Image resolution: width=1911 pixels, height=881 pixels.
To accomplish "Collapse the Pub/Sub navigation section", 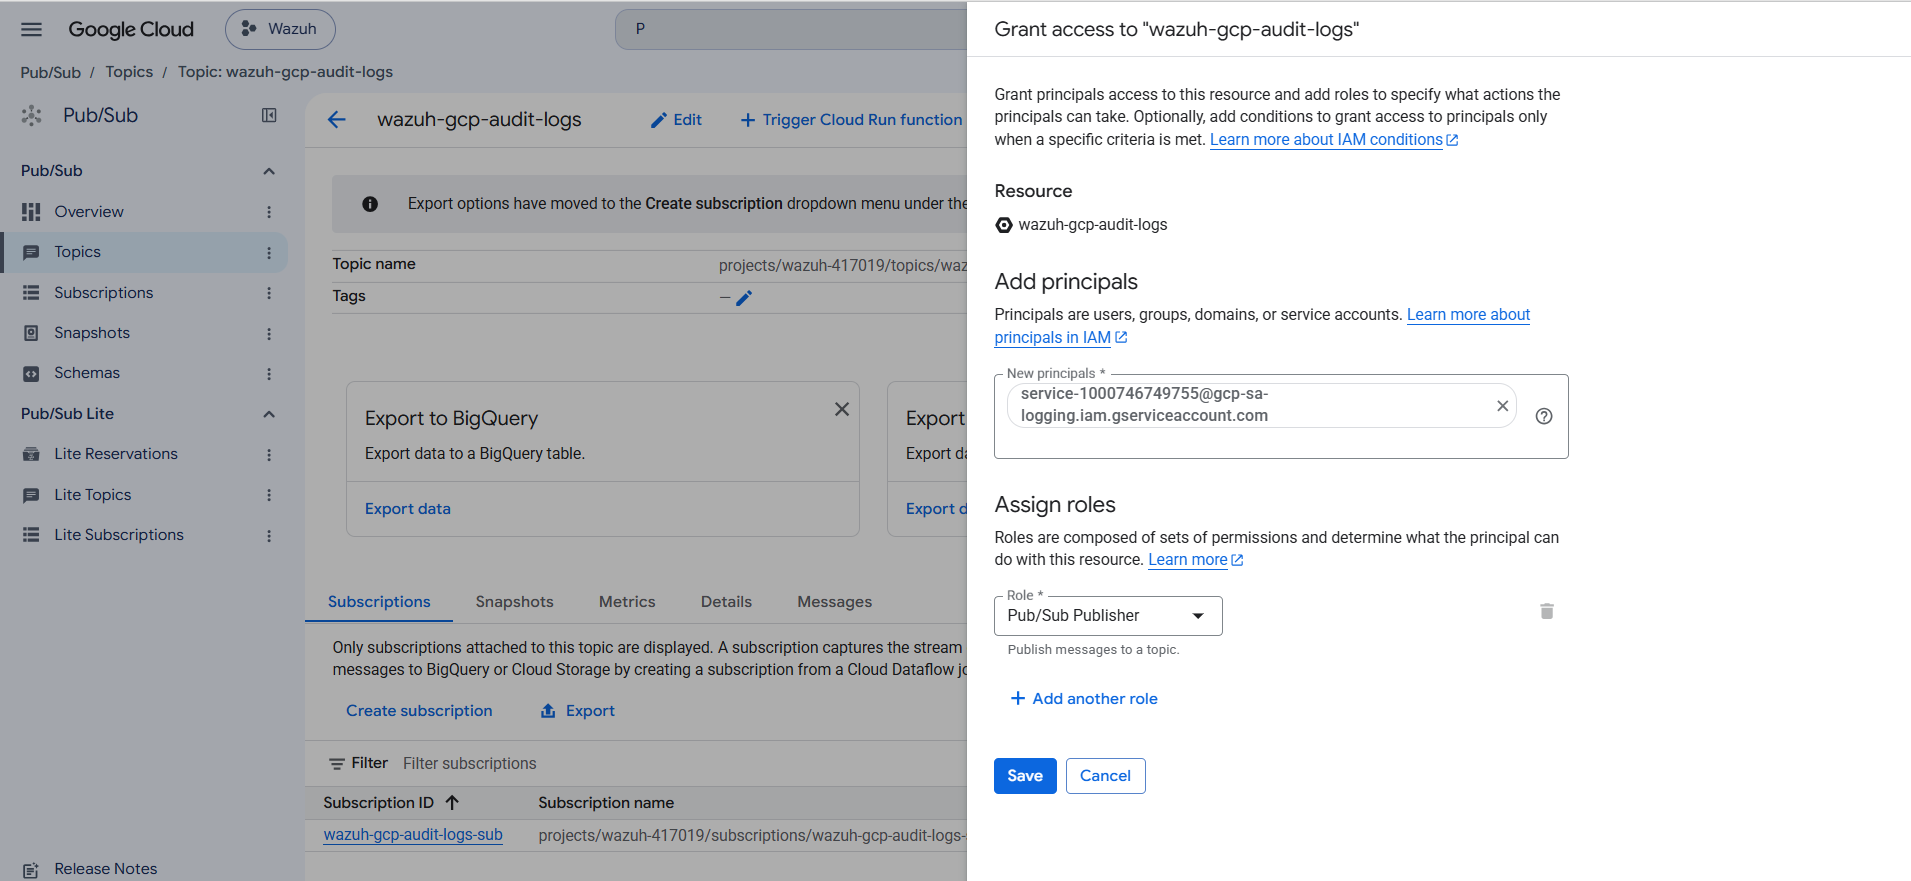I will tap(269, 171).
